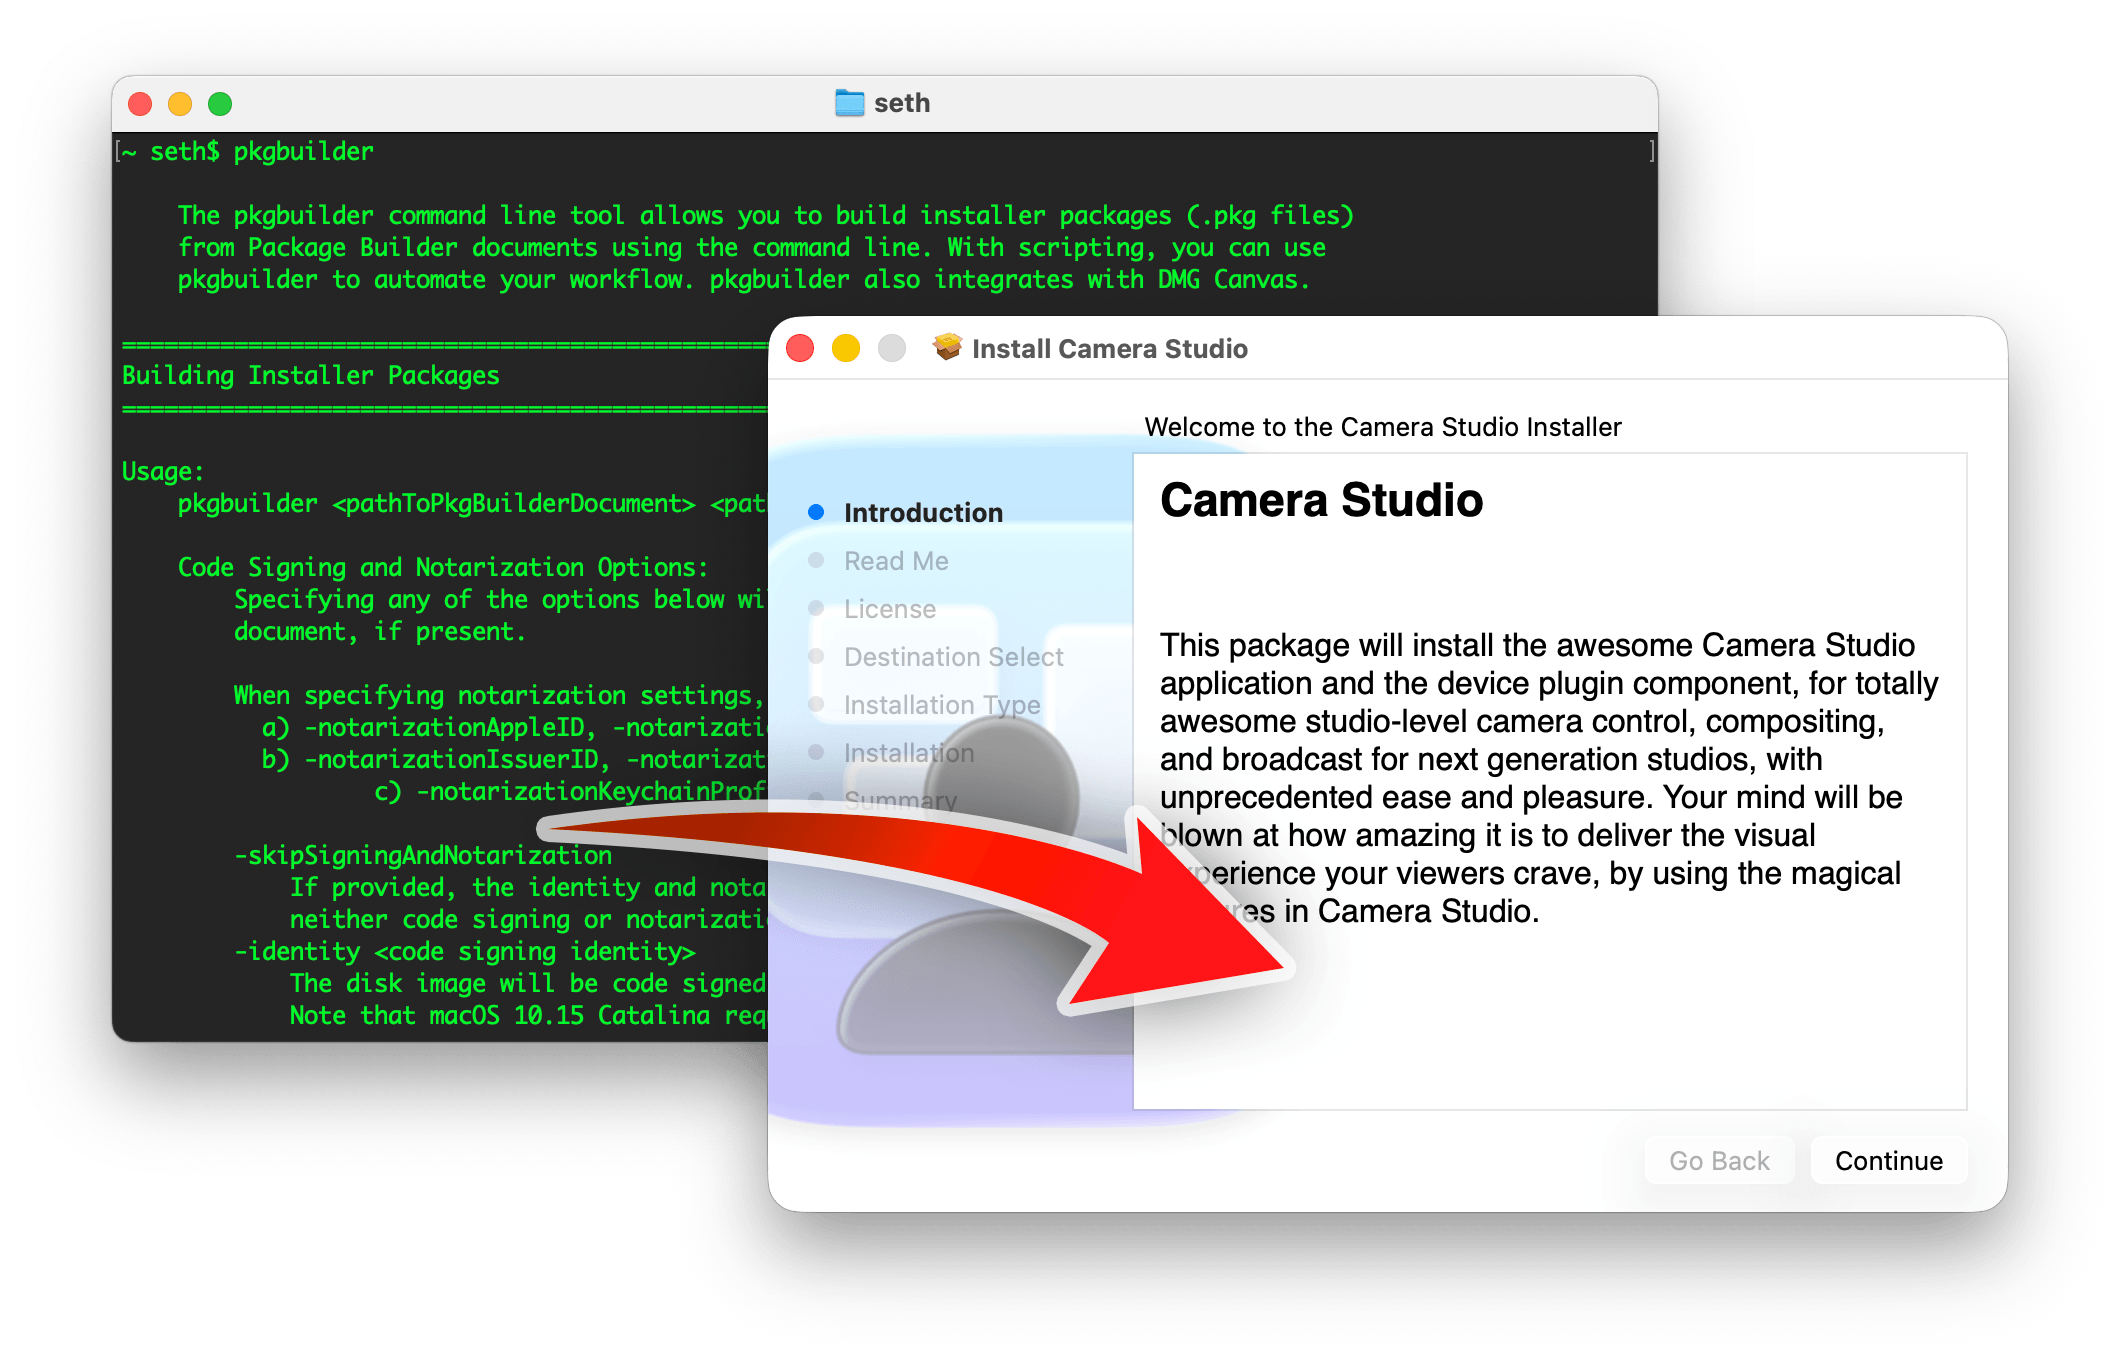Screen dimensions: 2120x1360
Task: Maximize the seth terminal window
Action: (x=220, y=104)
